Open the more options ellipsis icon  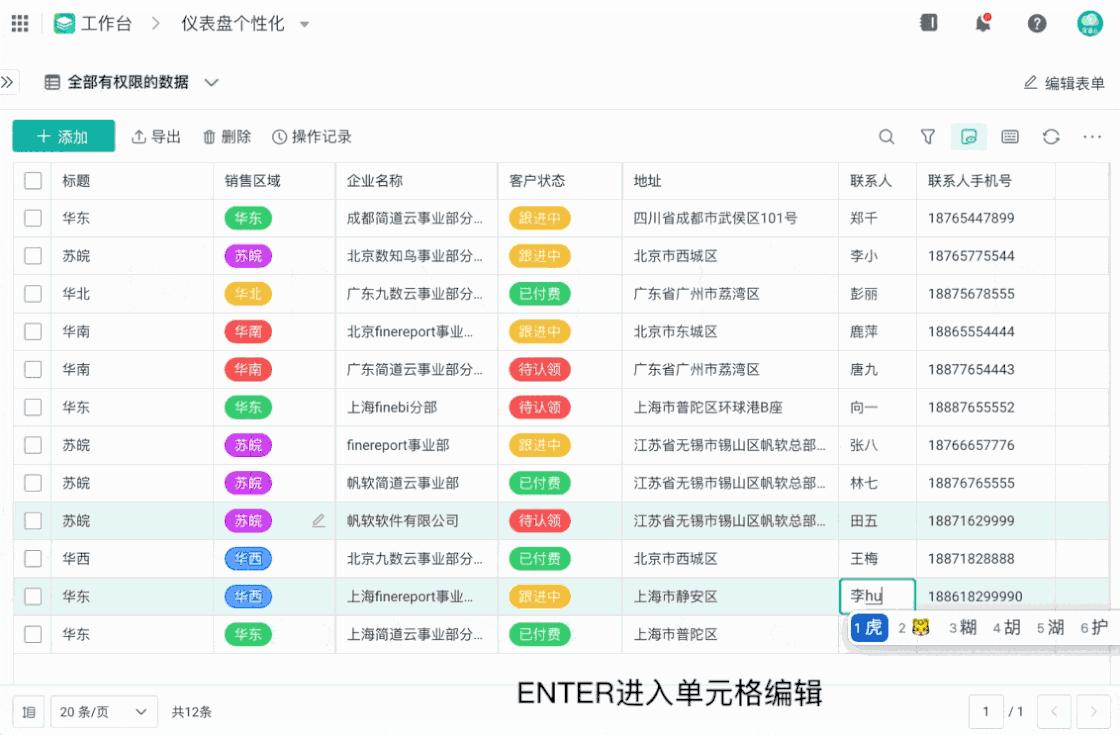(1091, 136)
